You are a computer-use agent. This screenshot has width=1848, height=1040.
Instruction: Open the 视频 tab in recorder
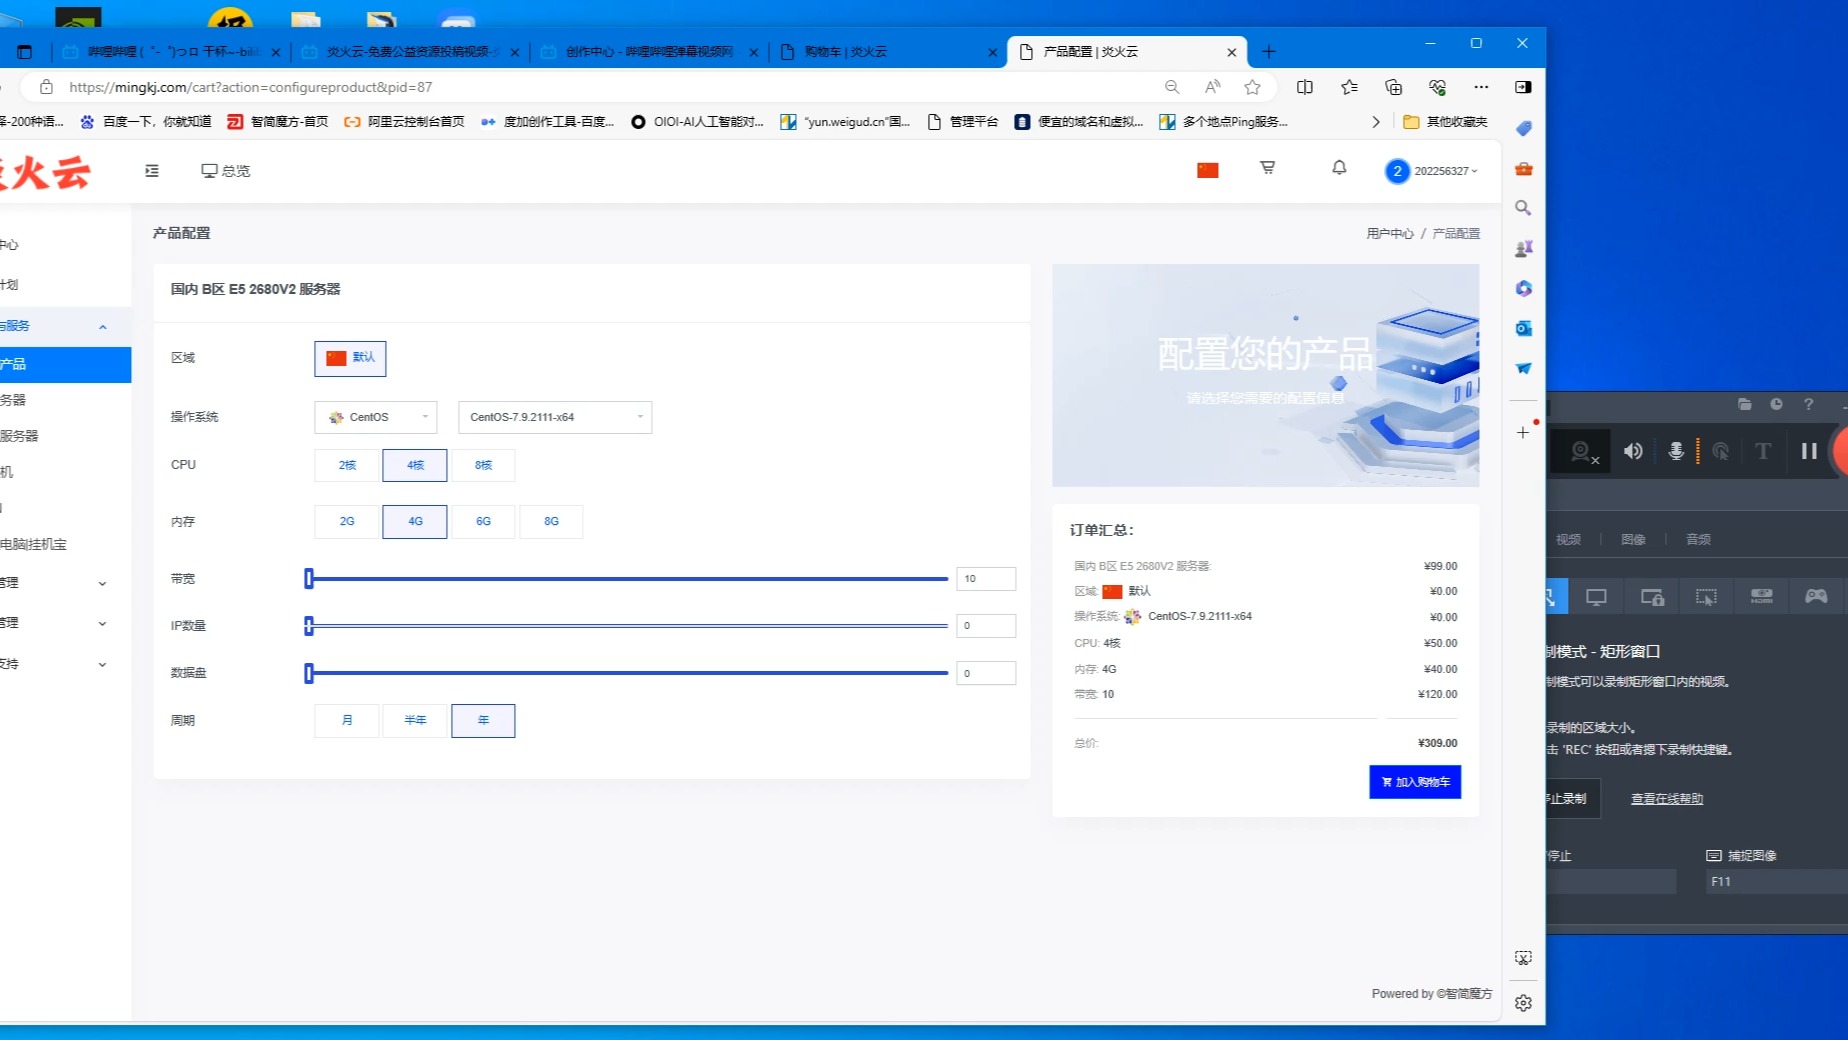1568,539
